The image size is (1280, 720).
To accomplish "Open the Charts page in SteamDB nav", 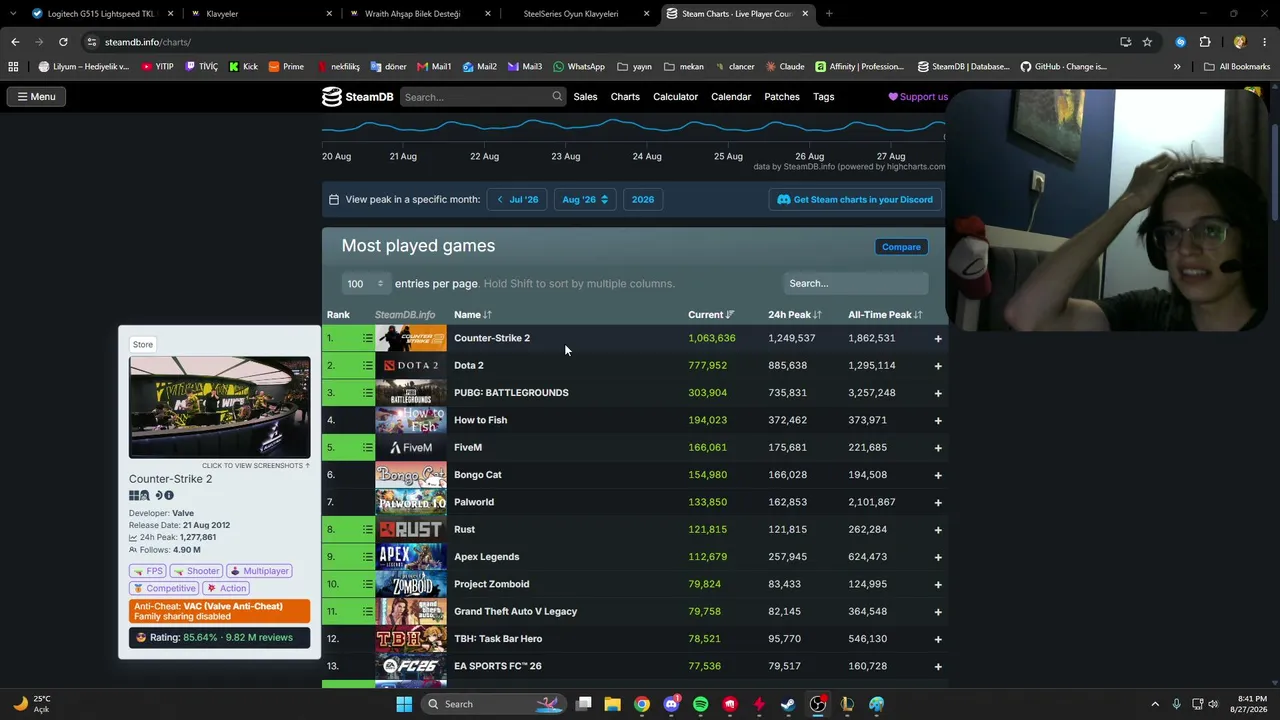I will (625, 97).
